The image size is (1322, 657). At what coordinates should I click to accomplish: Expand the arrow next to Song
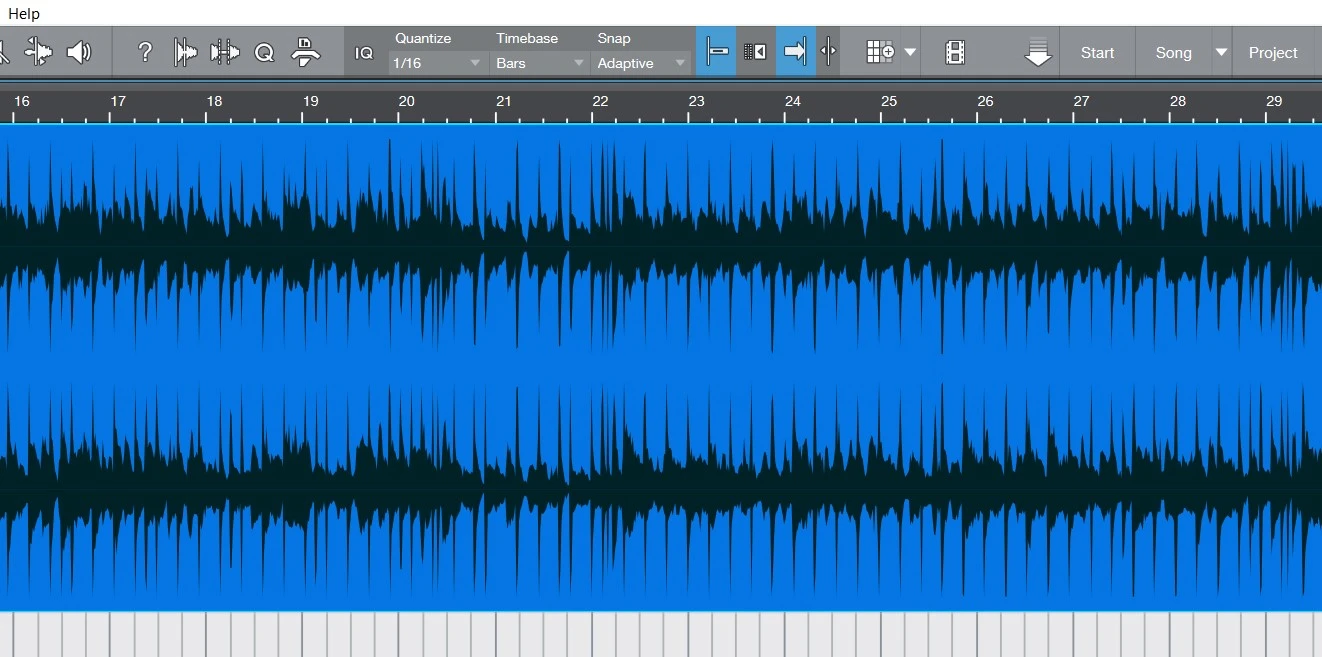click(1221, 53)
